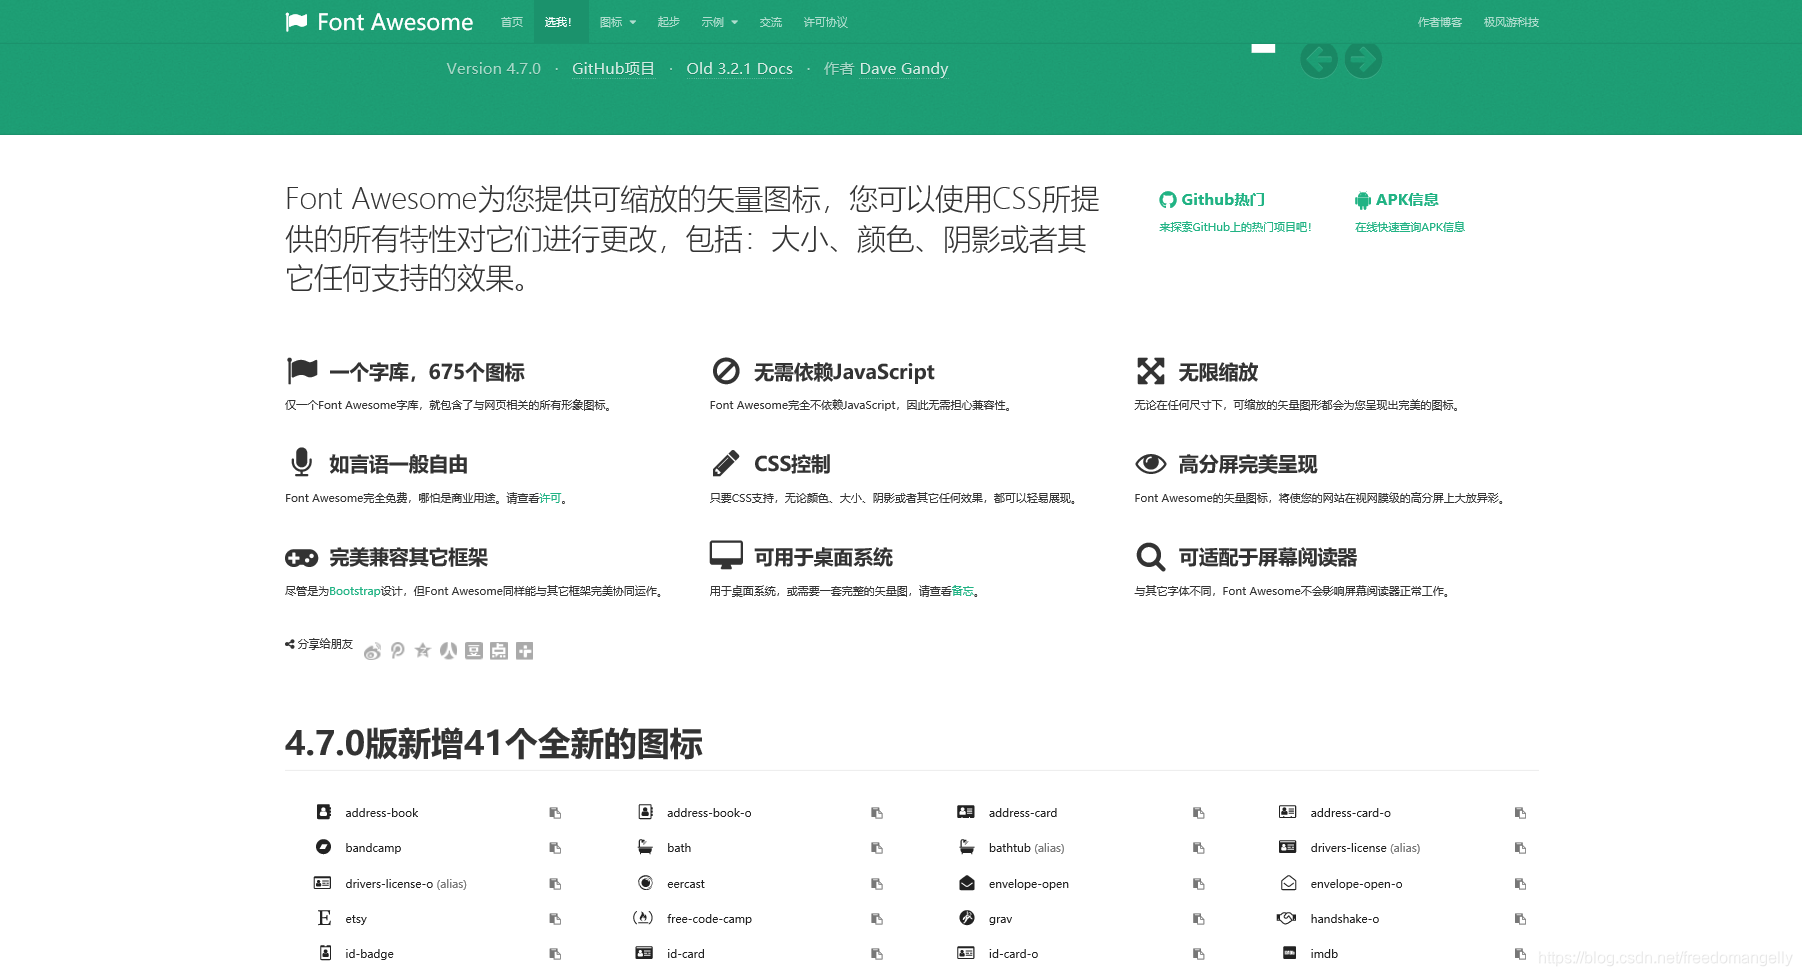
Task: Click the flag icon beside 一个字库
Action: (x=302, y=371)
